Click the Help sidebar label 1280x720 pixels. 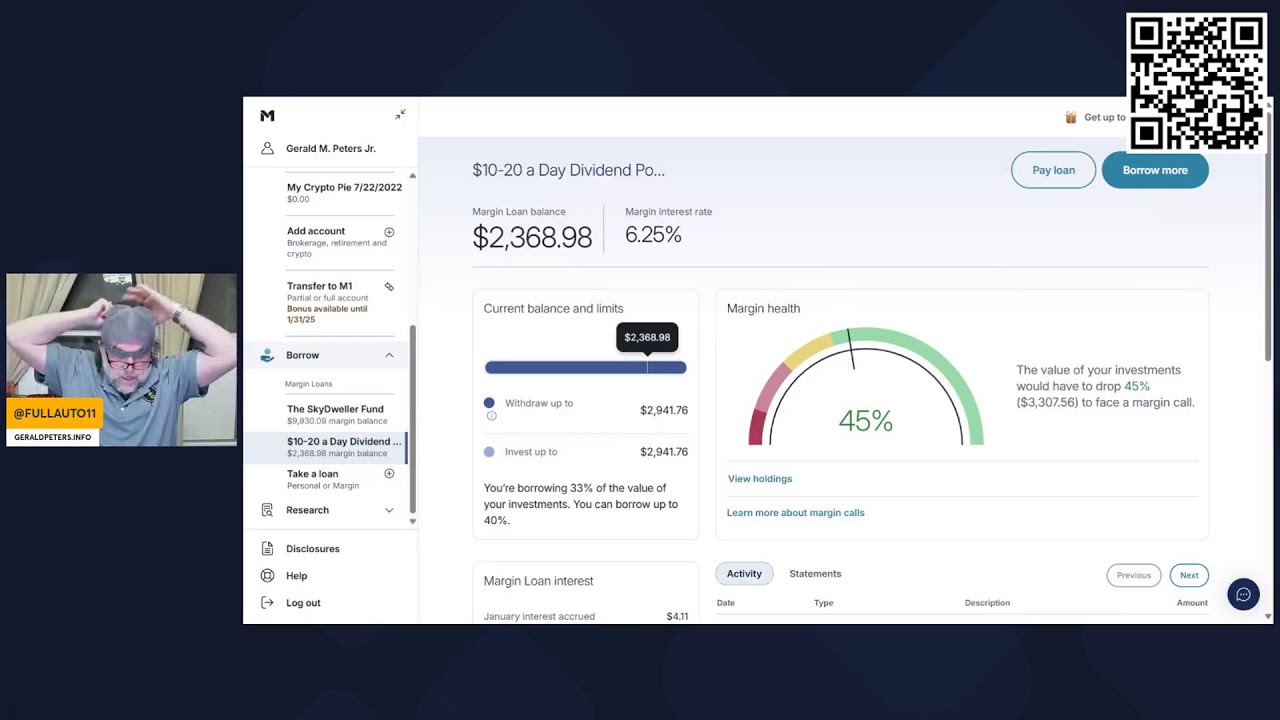click(297, 576)
